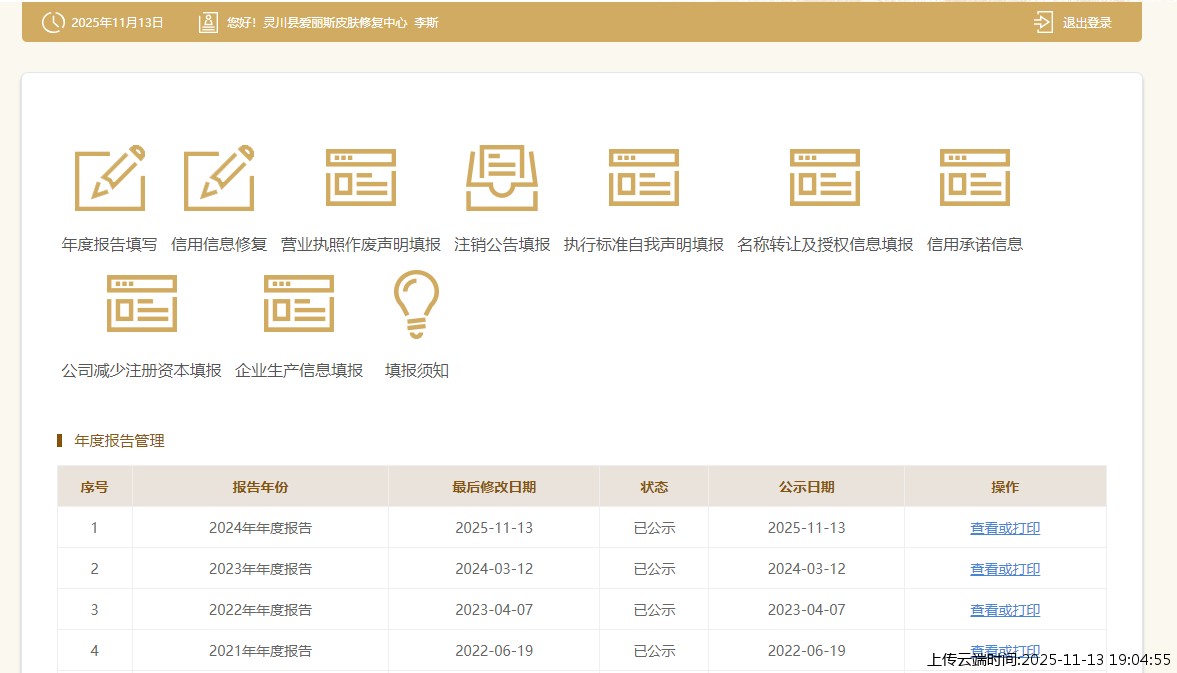1177x673 pixels.
Task: Click the 公示日期 column header
Action: pos(806,487)
